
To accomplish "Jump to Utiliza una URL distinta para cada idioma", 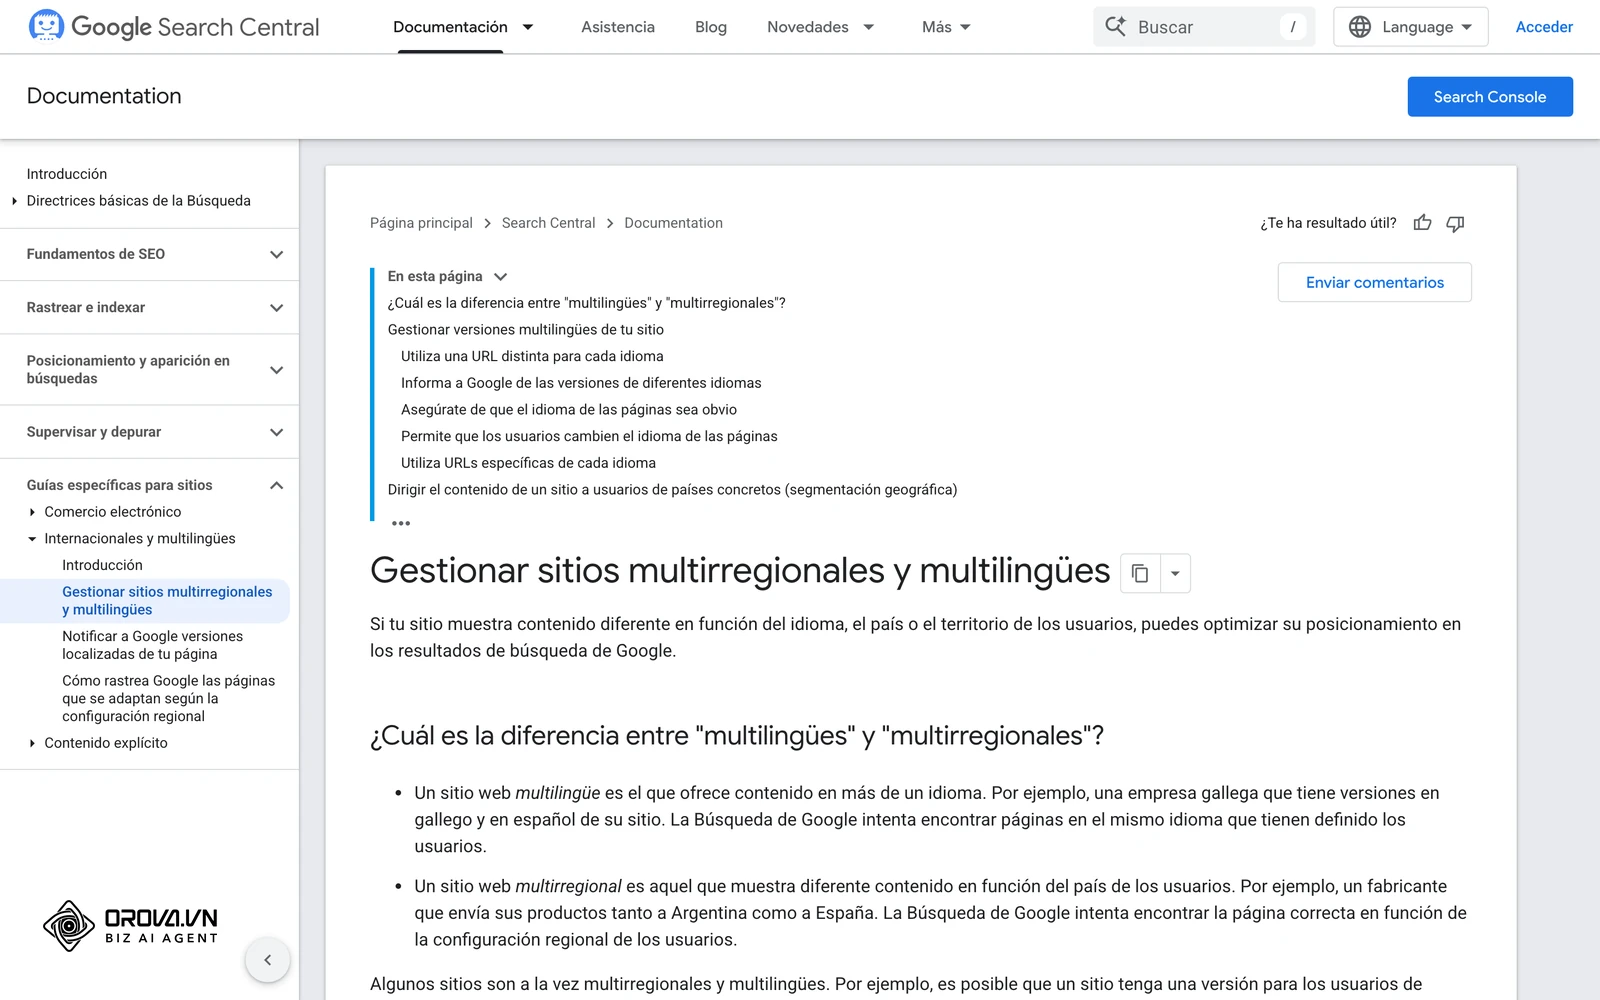I will tap(532, 356).
